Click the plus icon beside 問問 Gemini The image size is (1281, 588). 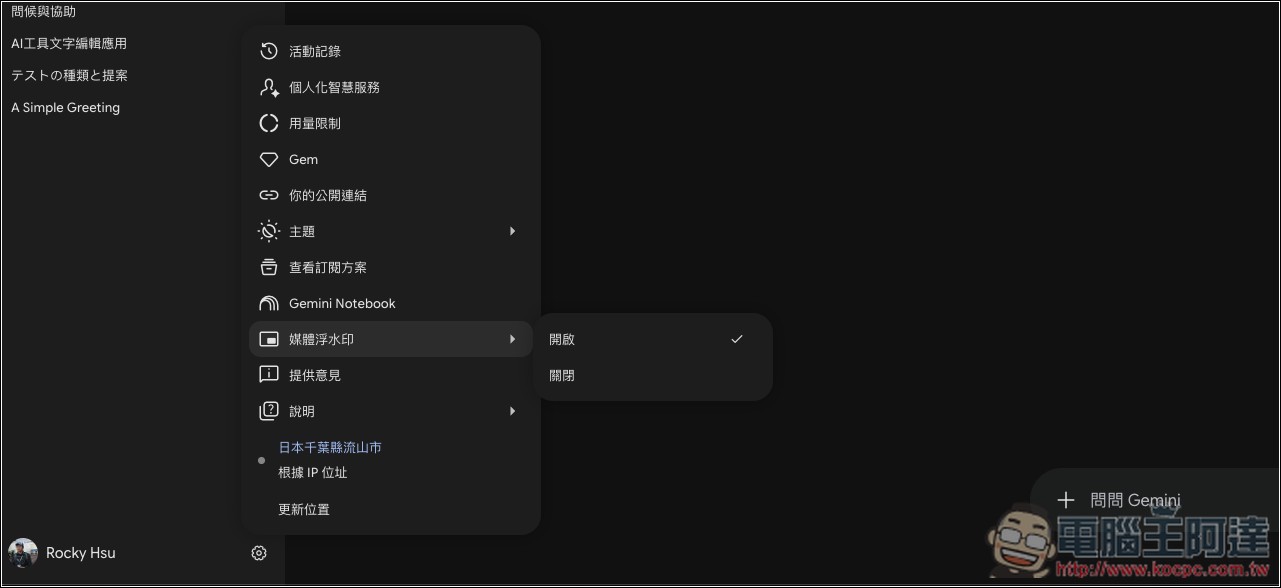point(1066,500)
